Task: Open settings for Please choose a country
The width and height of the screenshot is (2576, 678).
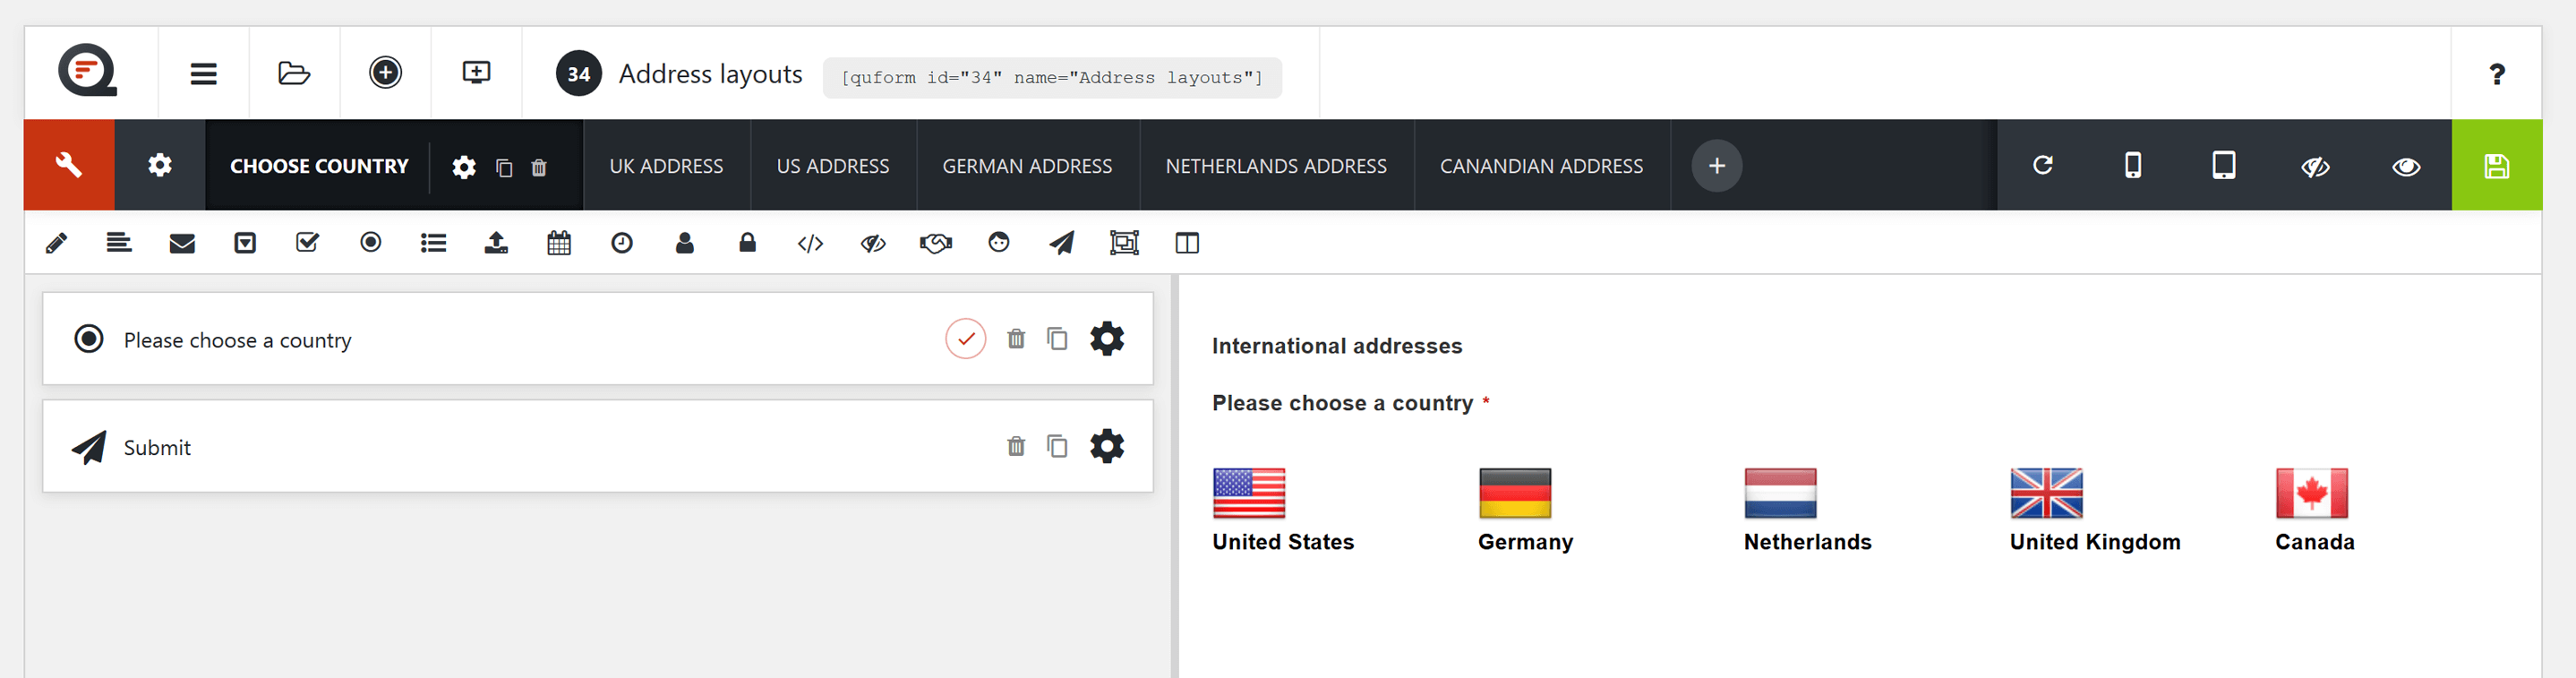Action: click(1107, 339)
